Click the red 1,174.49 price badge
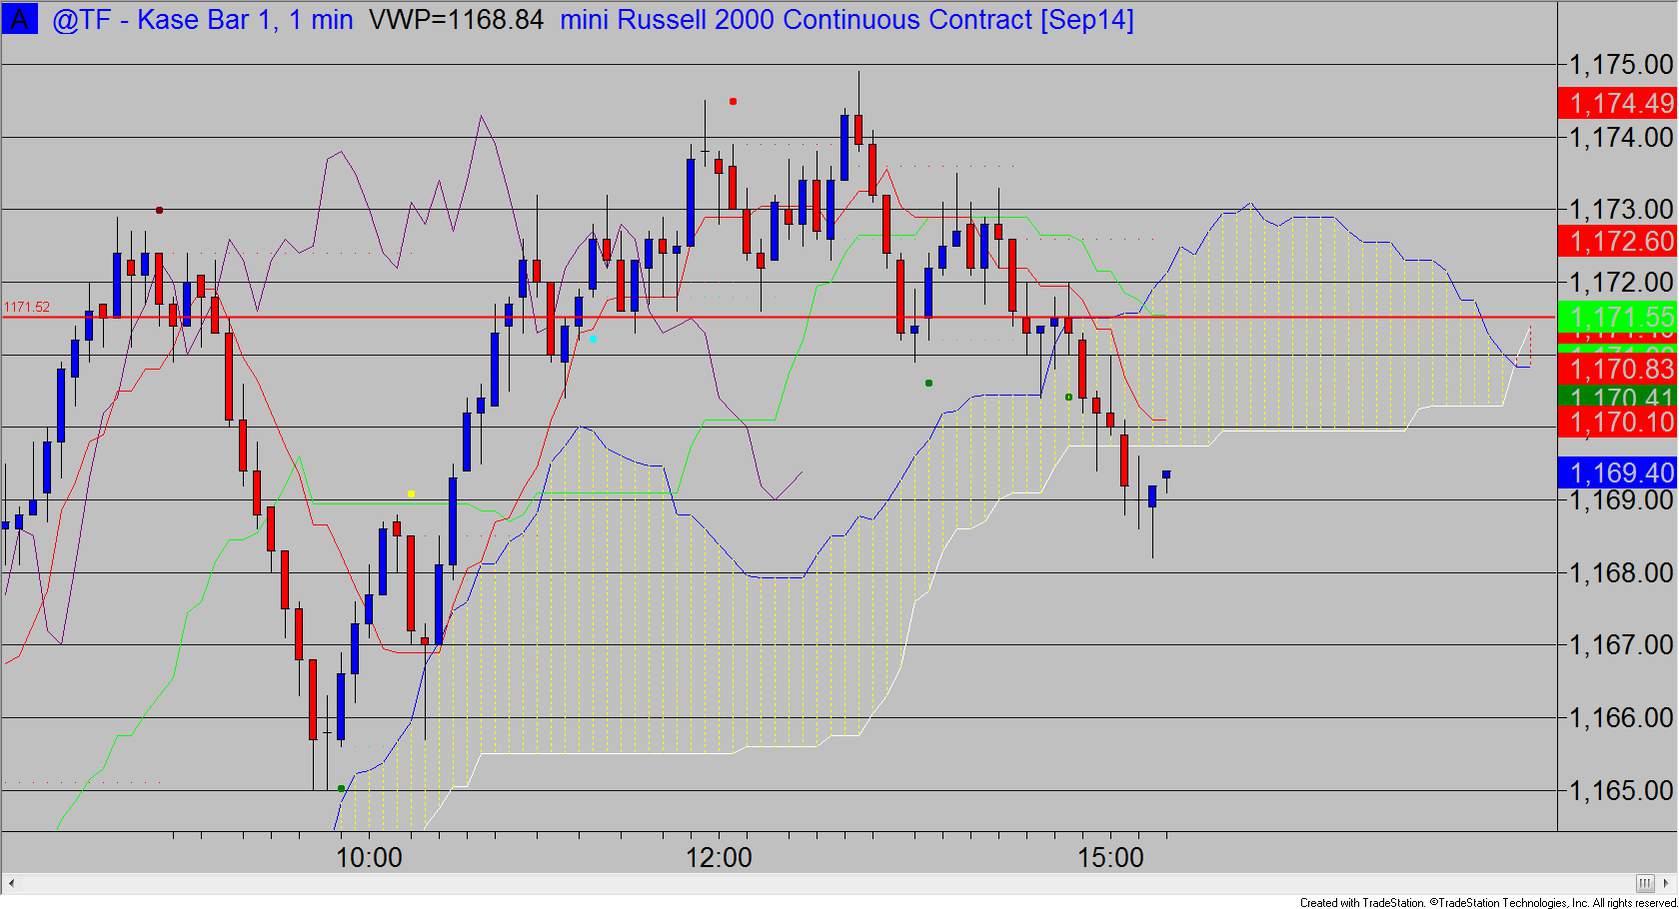The width and height of the screenshot is (1679, 909). tap(1618, 103)
